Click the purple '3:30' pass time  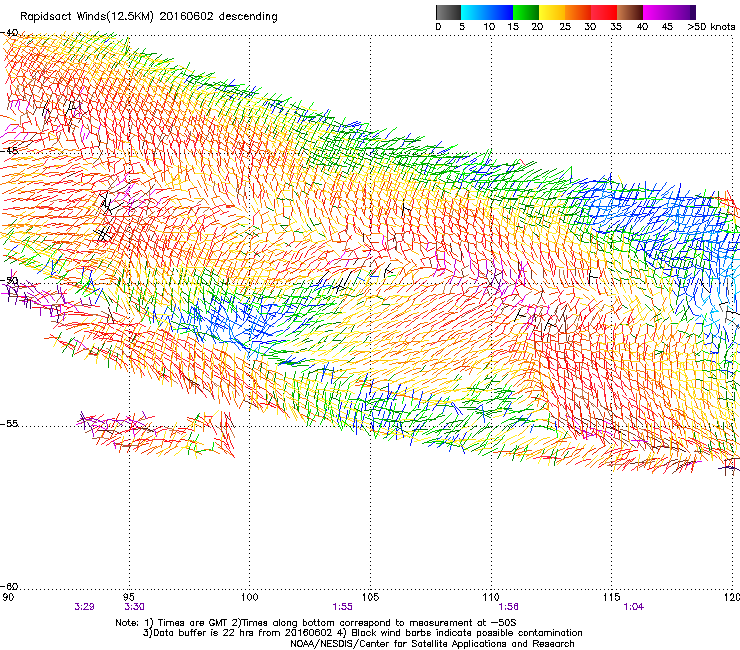135,607
